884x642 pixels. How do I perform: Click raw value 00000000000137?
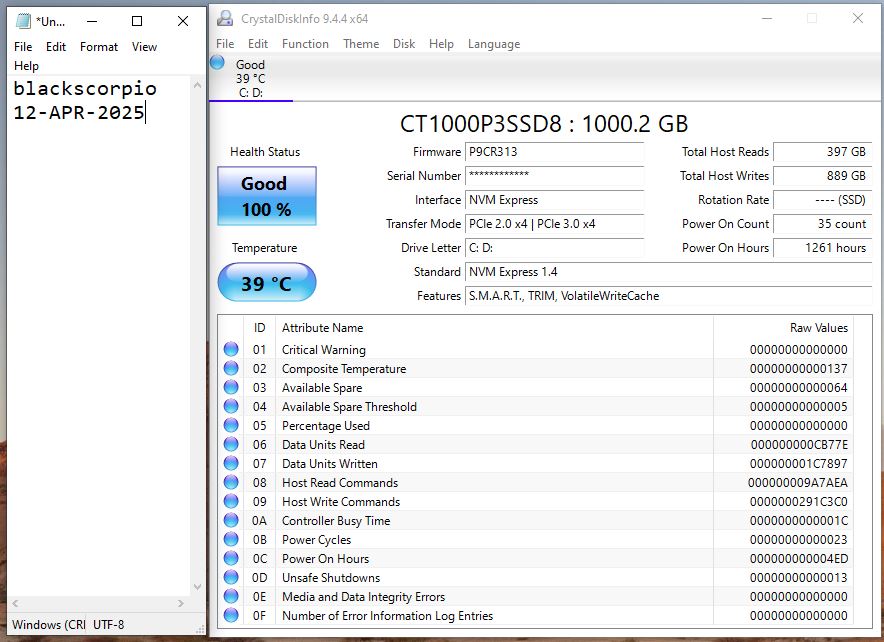[799, 369]
